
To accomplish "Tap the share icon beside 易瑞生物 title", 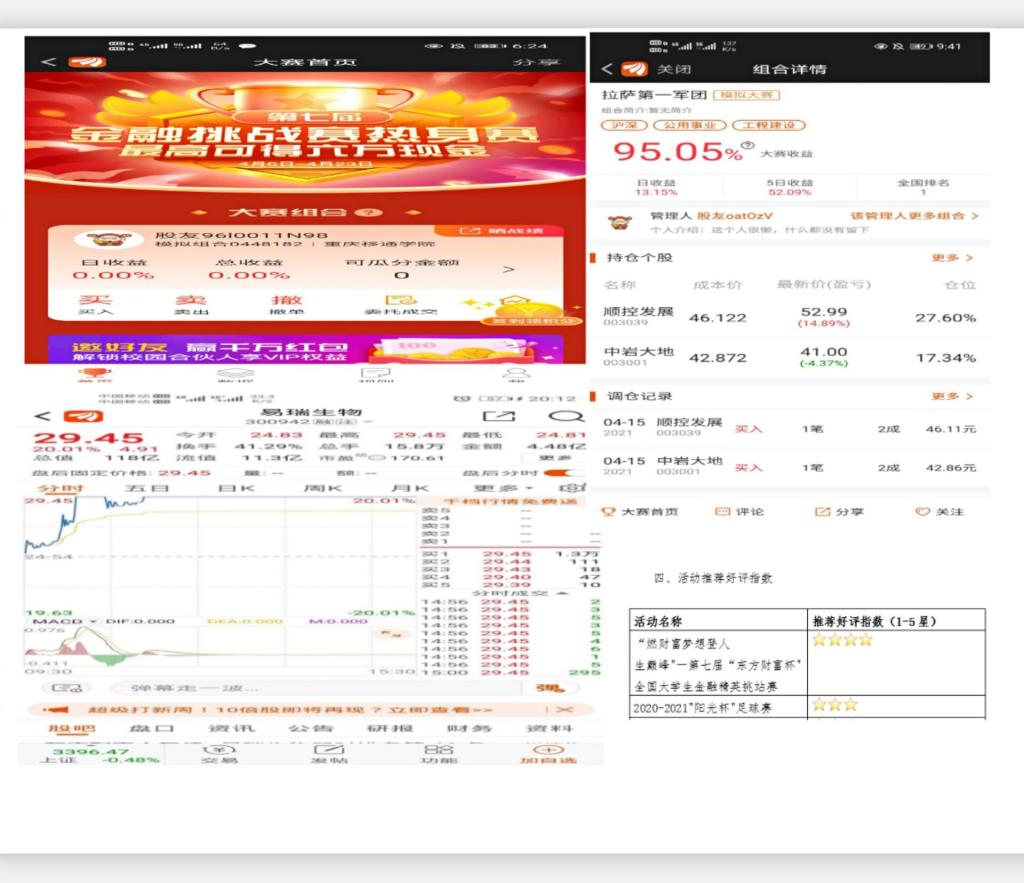I will pos(497,416).
